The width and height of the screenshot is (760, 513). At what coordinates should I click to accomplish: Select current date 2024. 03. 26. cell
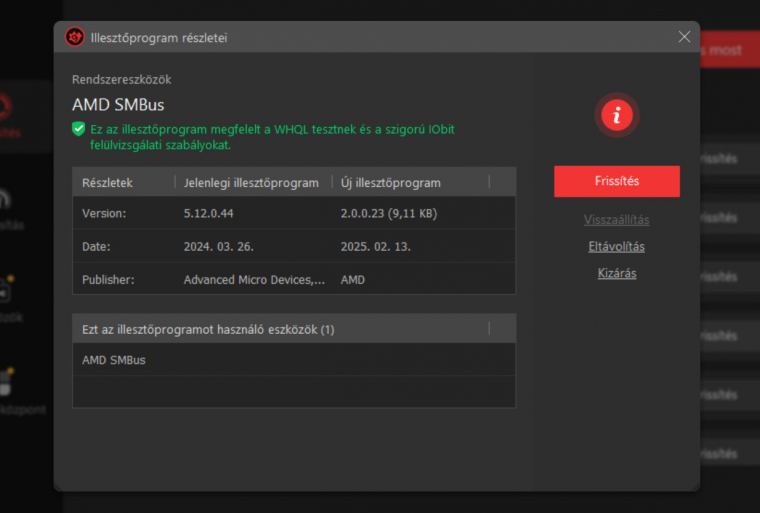coord(219,246)
